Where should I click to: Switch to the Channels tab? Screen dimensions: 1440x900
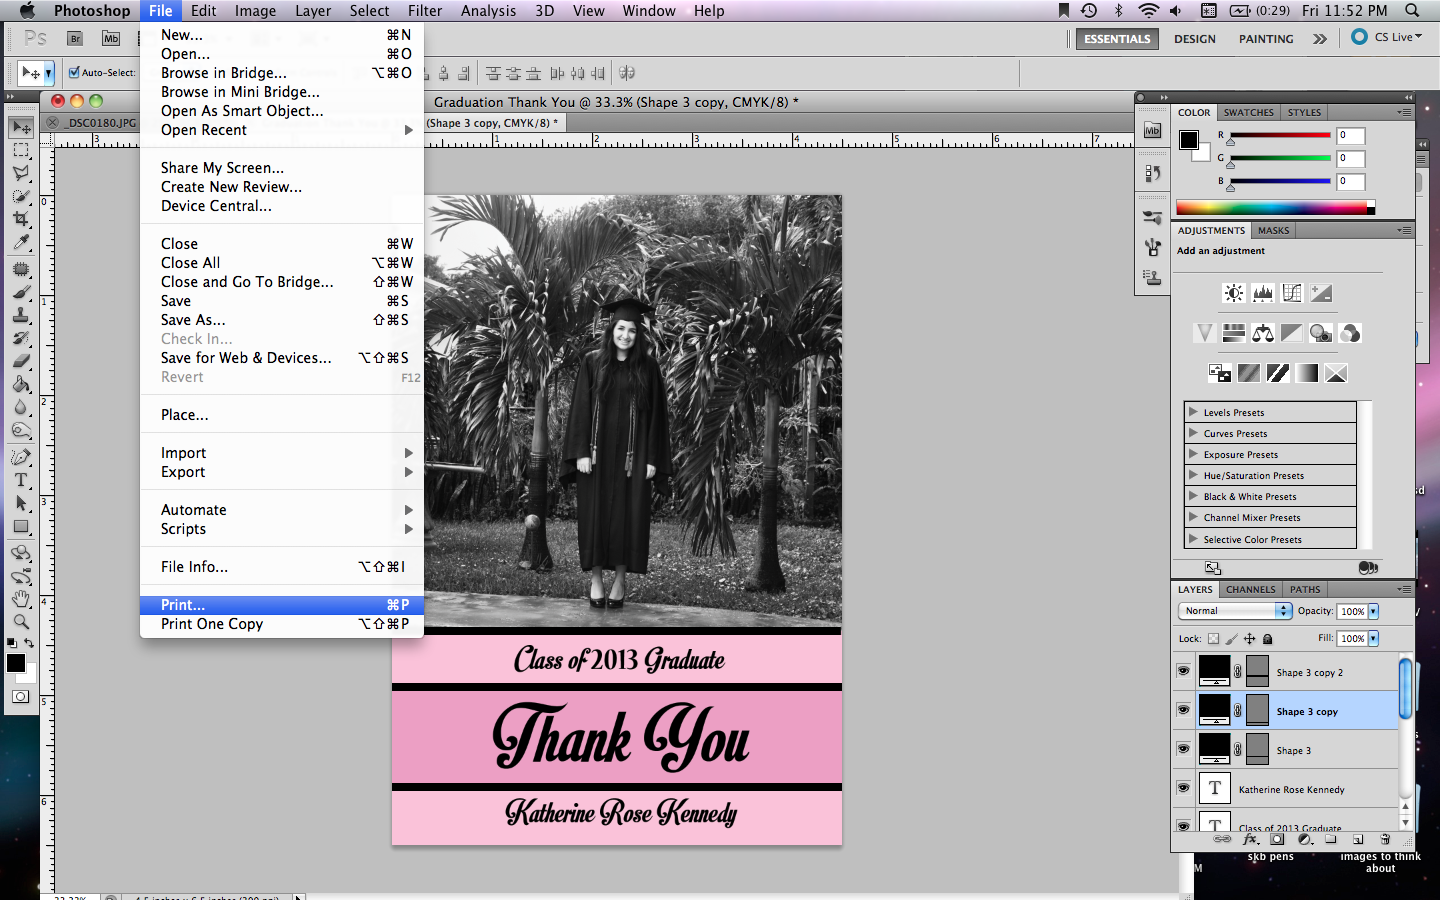pos(1251,590)
